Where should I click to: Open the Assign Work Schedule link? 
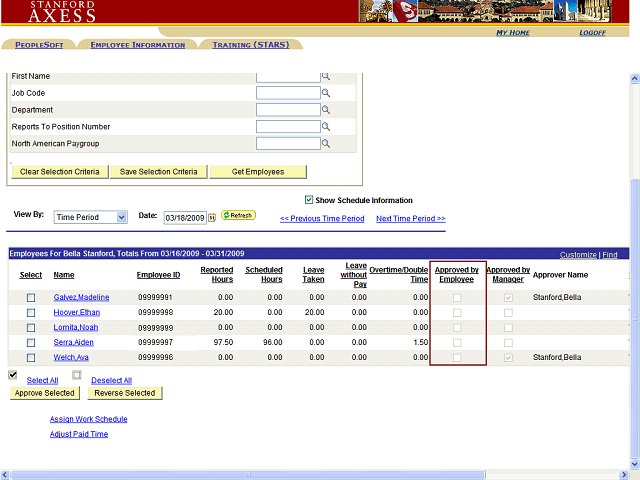88,419
